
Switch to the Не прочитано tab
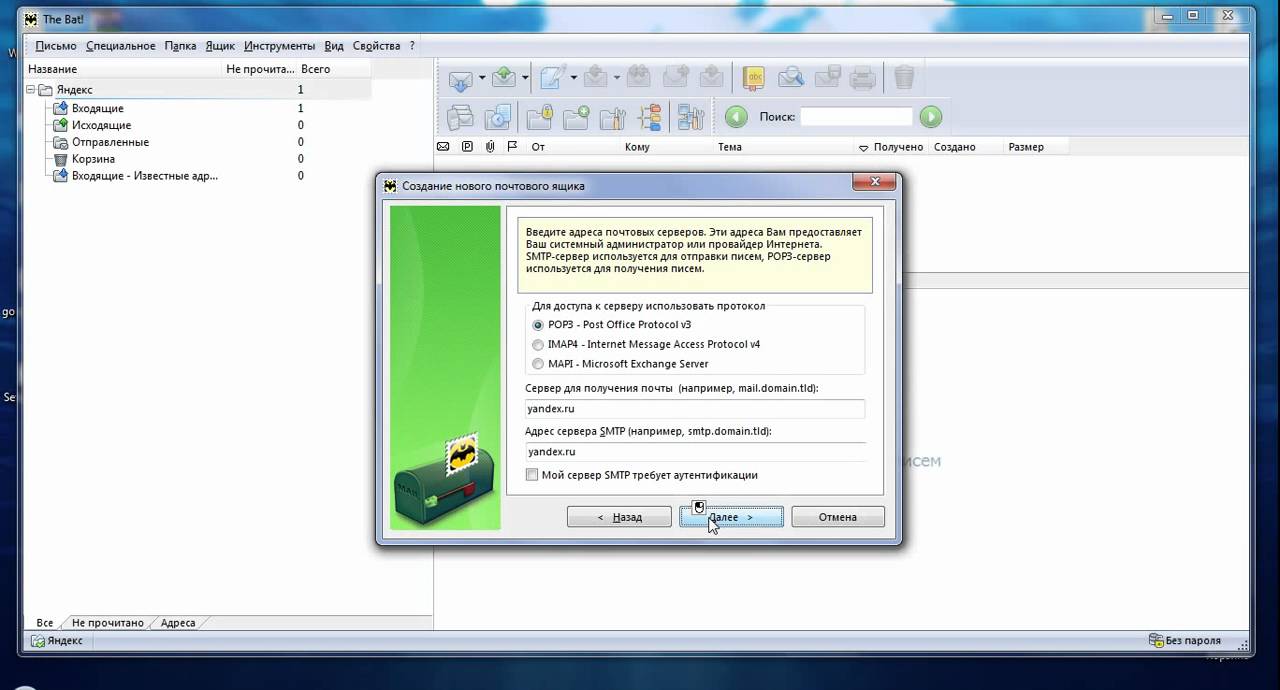(107, 623)
